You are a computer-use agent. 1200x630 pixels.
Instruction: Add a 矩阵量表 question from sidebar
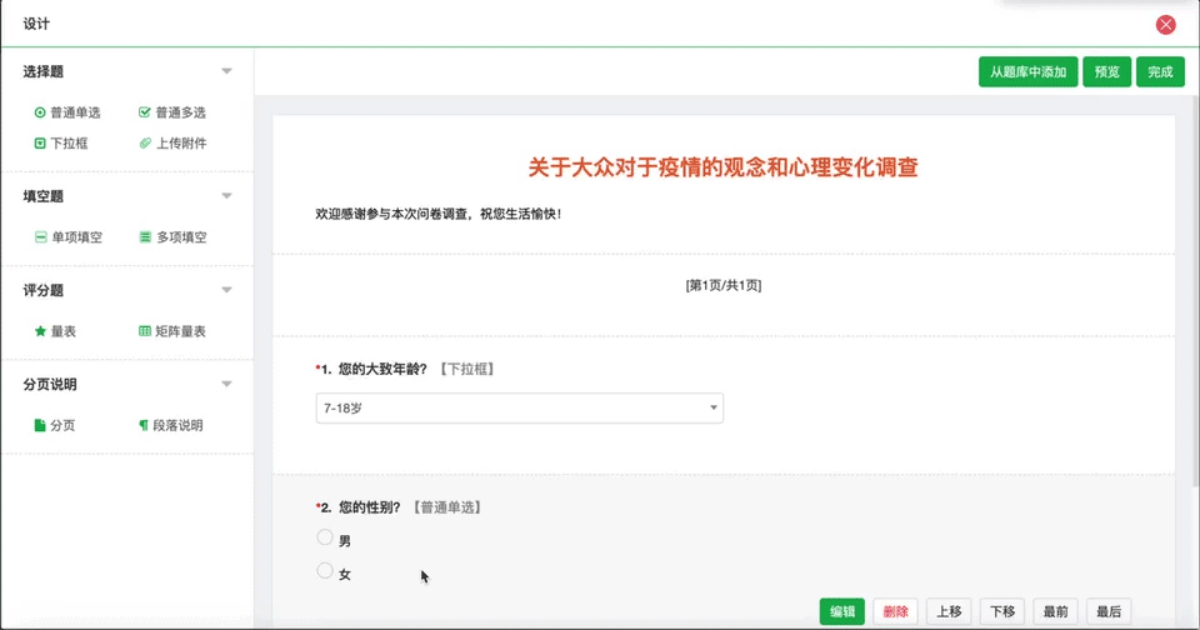click(x=172, y=331)
